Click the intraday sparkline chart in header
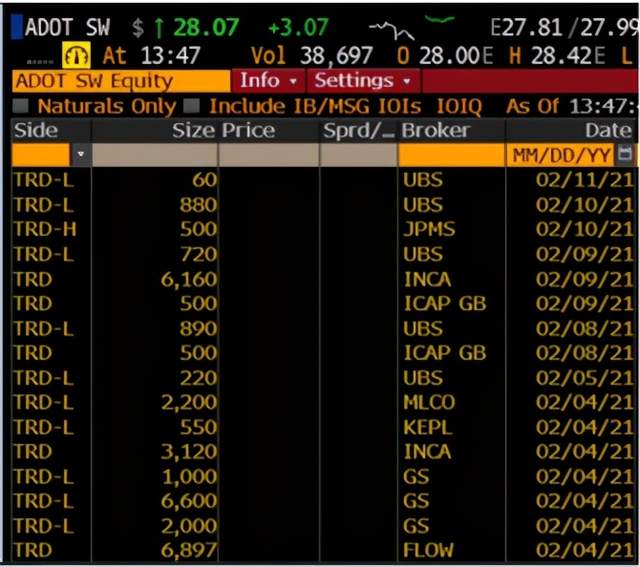Viewport: 640px width, 567px height. (411, 27)
